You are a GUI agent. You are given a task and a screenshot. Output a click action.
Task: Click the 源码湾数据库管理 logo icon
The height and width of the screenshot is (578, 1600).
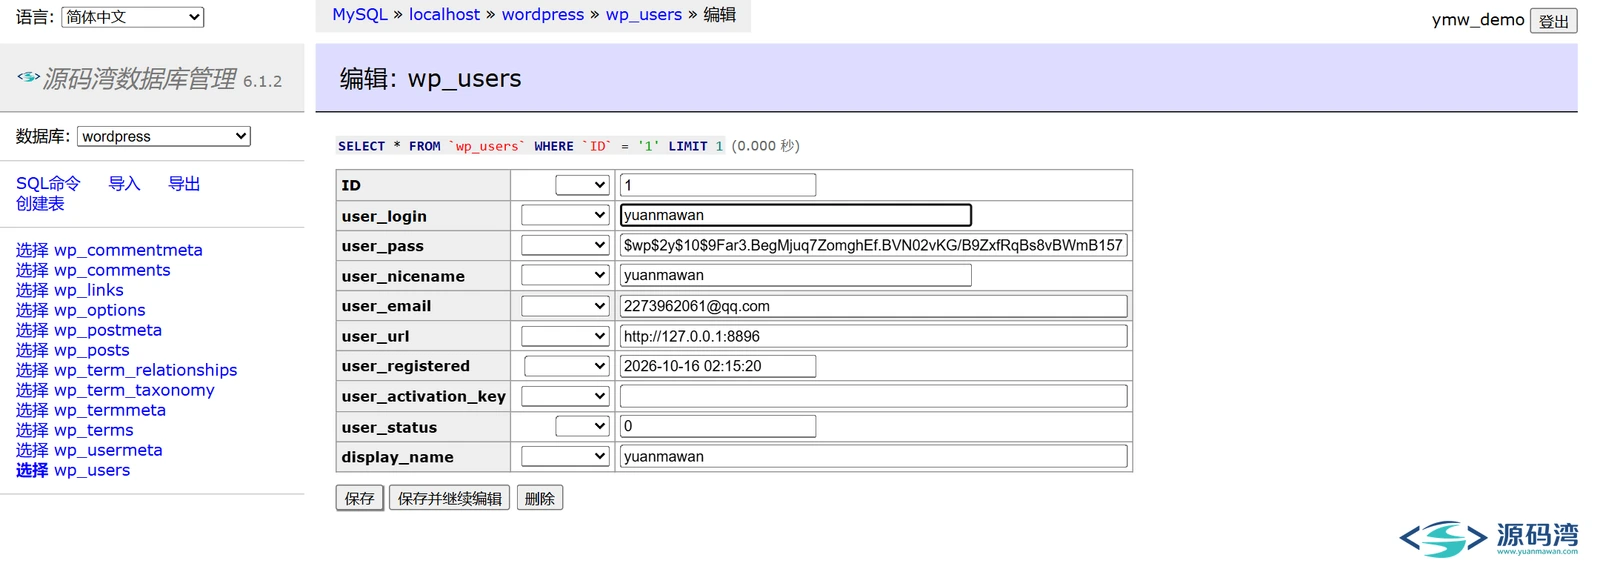[28, 77]
